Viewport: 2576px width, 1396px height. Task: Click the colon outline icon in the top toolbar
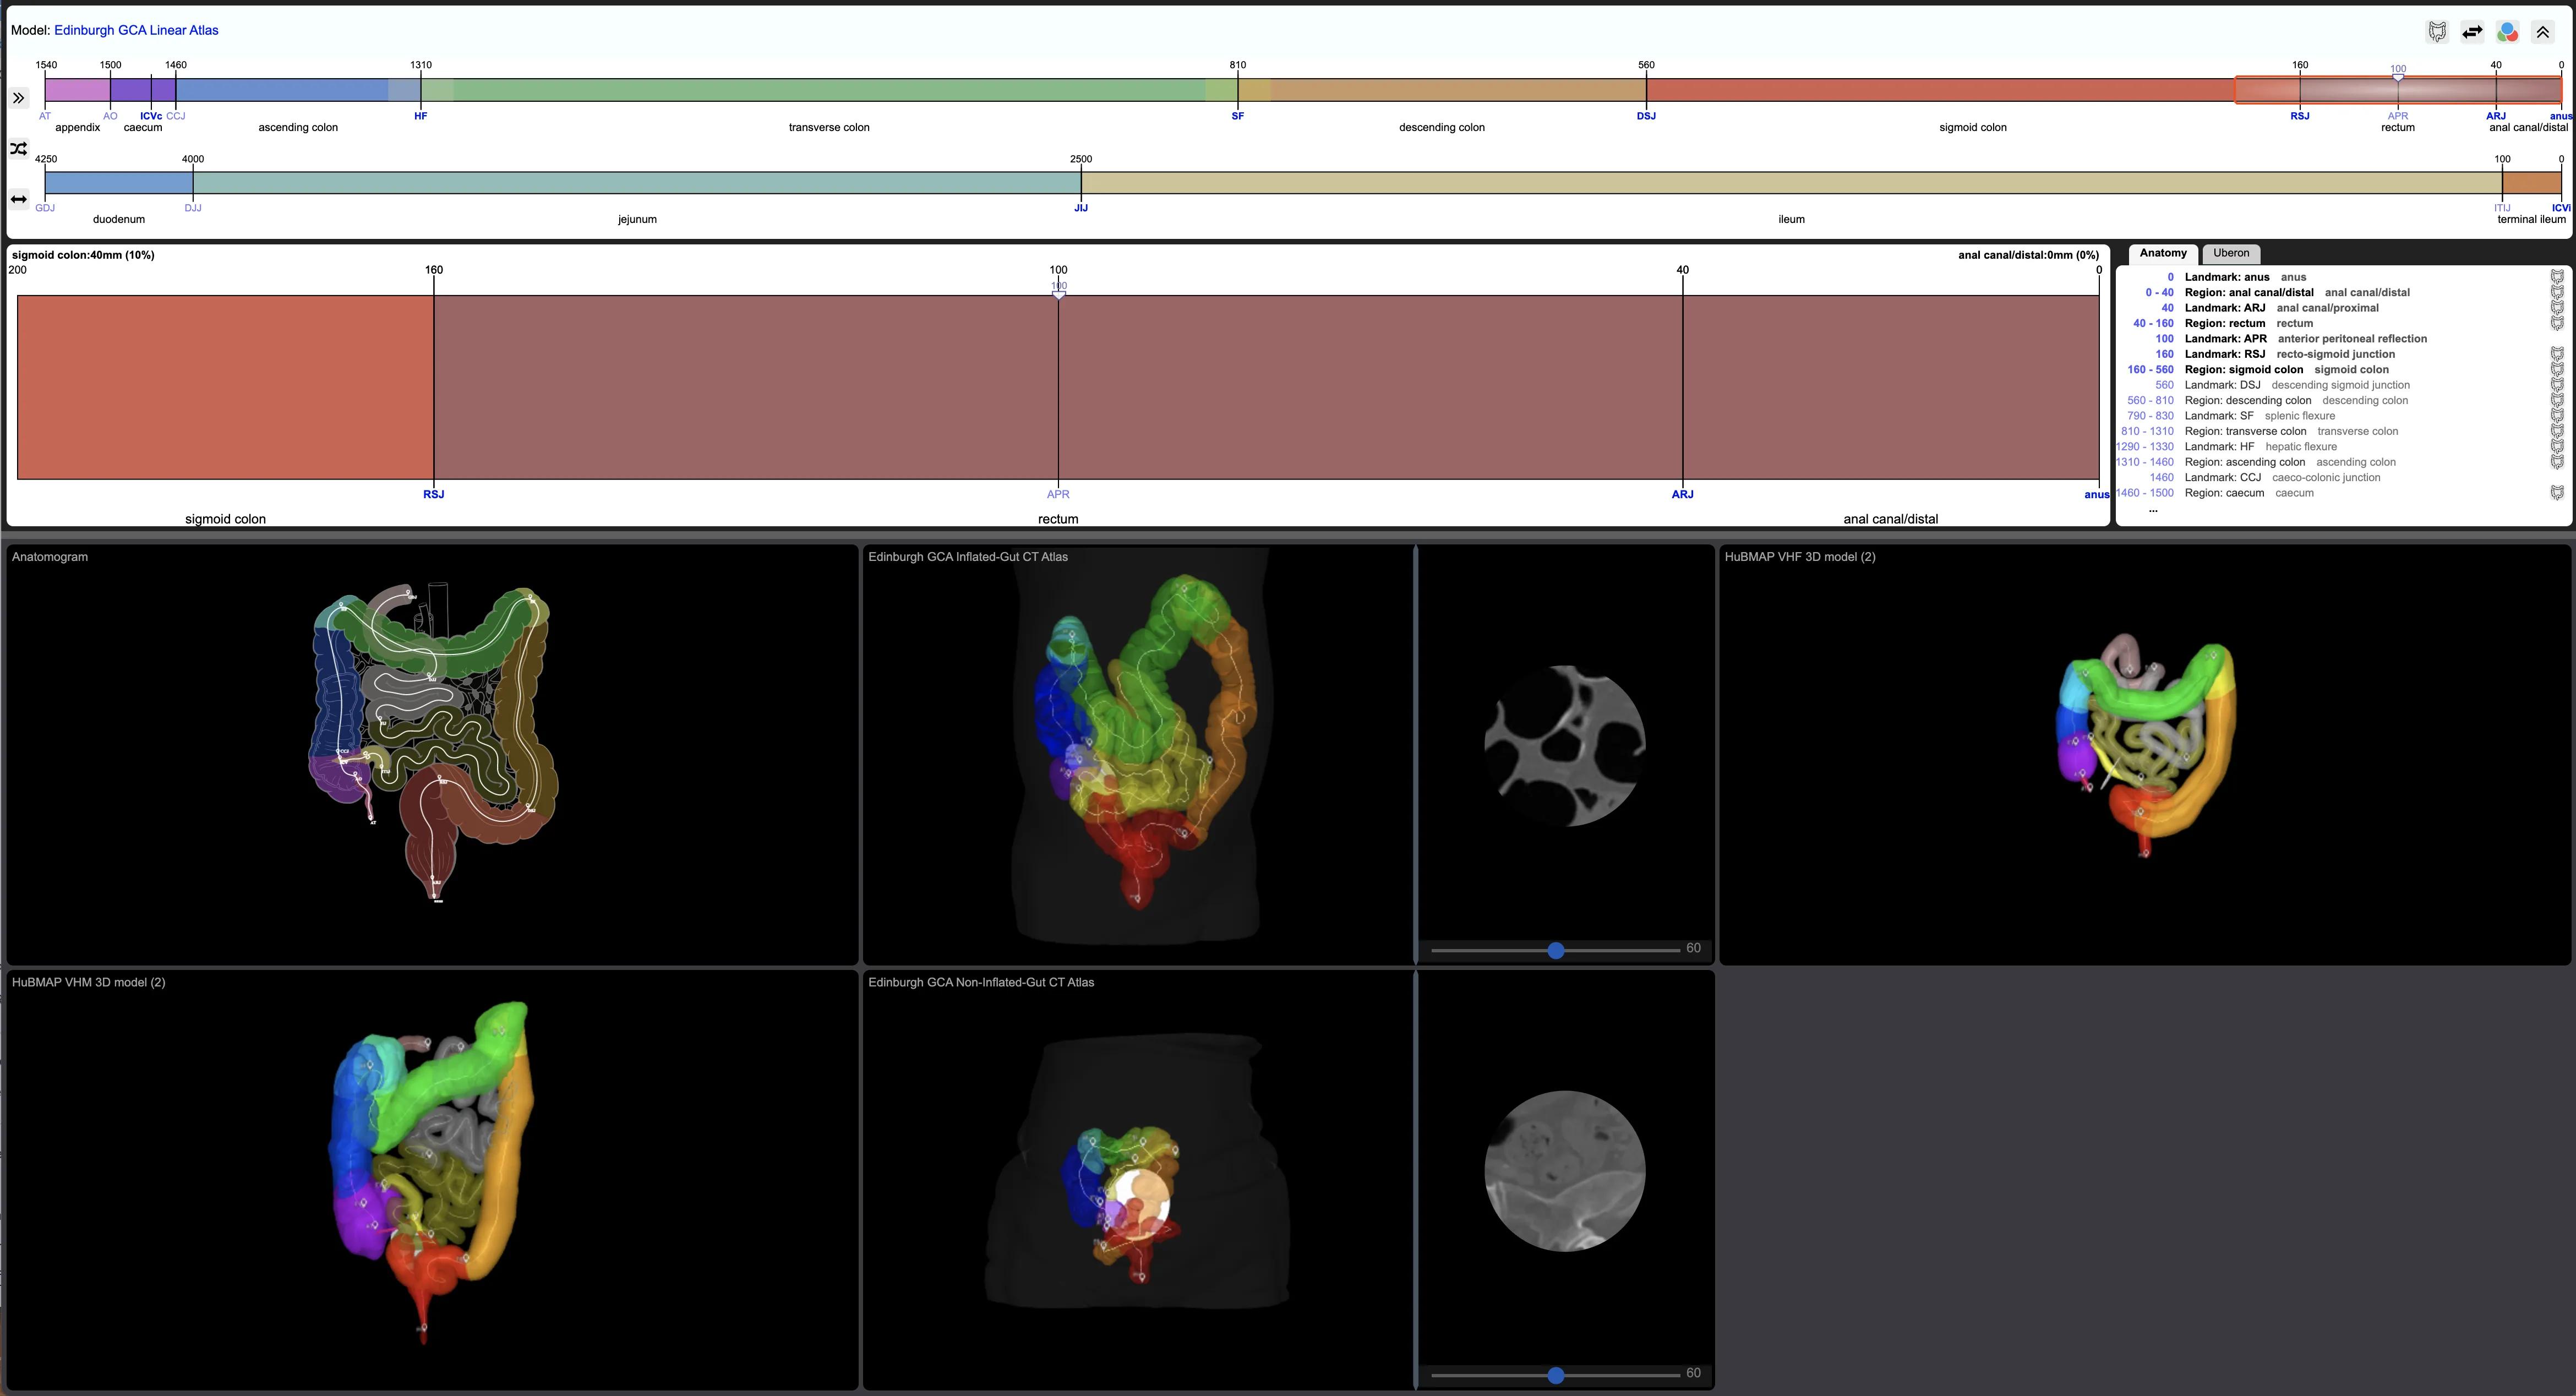(2437, 32)
